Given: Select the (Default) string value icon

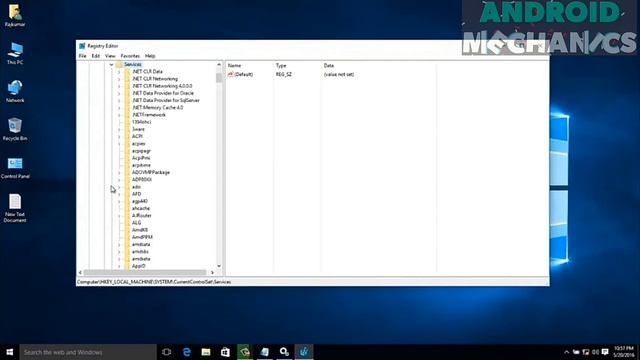Looking at the screenshot, I should (231, 74).
